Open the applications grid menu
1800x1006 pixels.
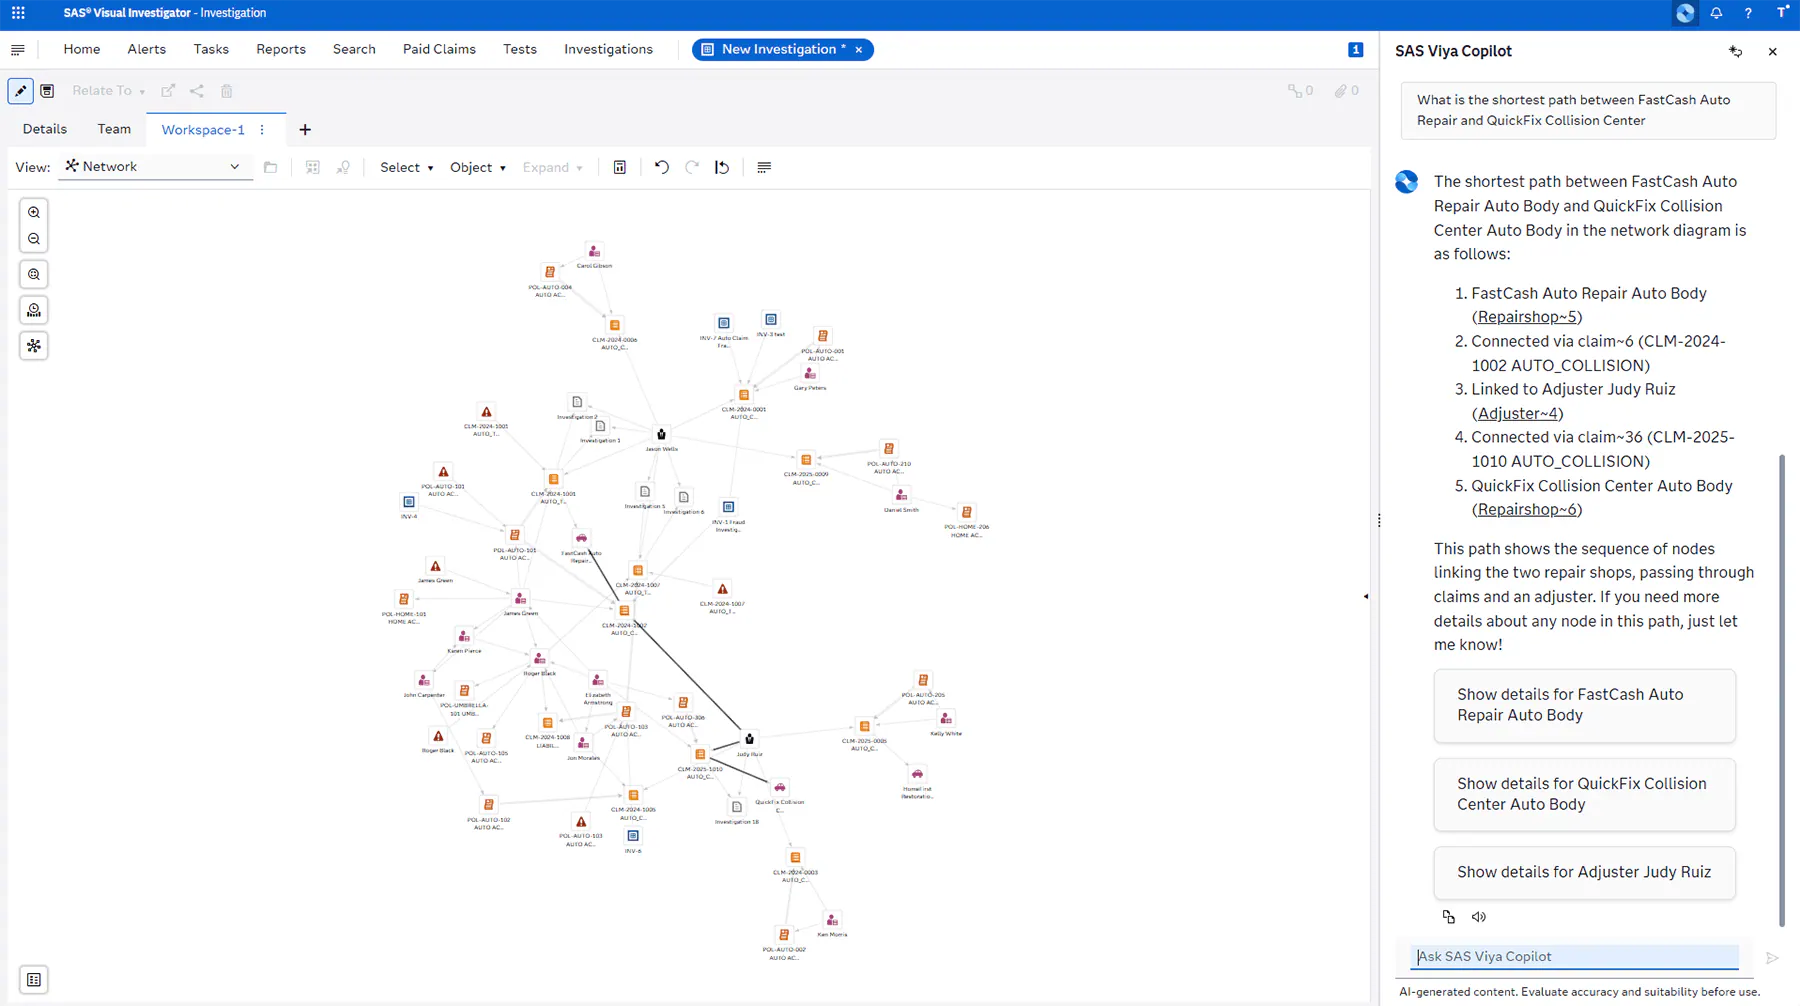(x=18, y=13)
